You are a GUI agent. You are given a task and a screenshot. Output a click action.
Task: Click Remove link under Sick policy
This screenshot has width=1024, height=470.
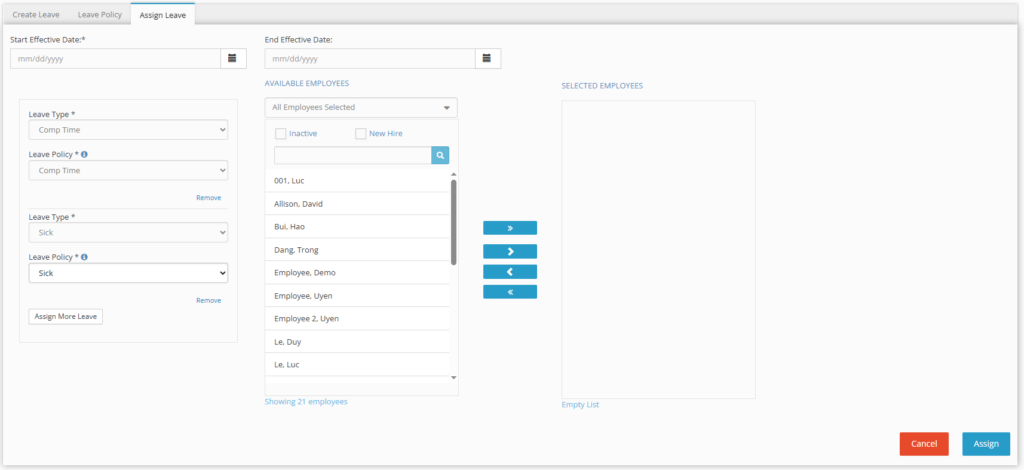point(208,300)
